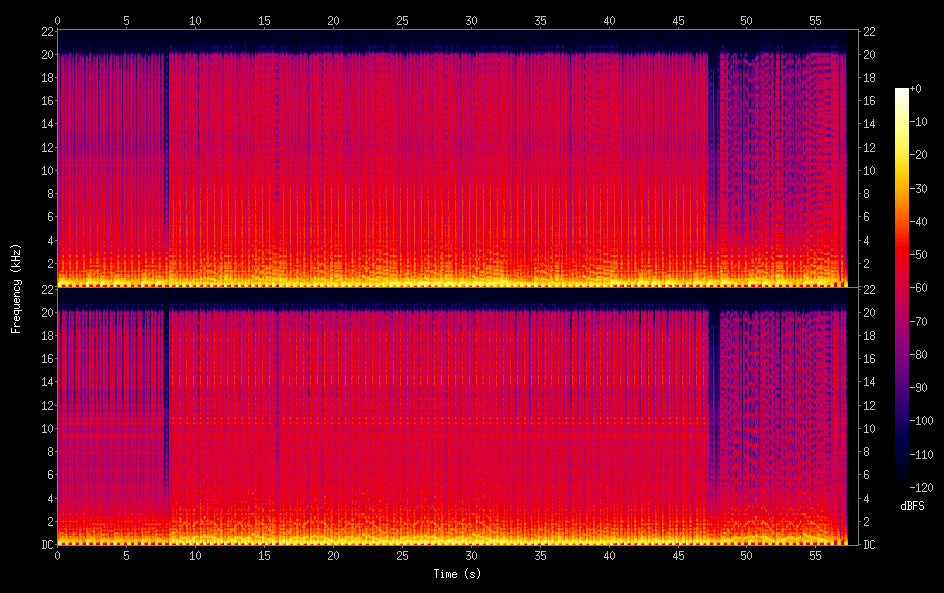944x593 pixels.
Task: Select the 15 second tick on bottom axis
Action: (x=264, y=554)
